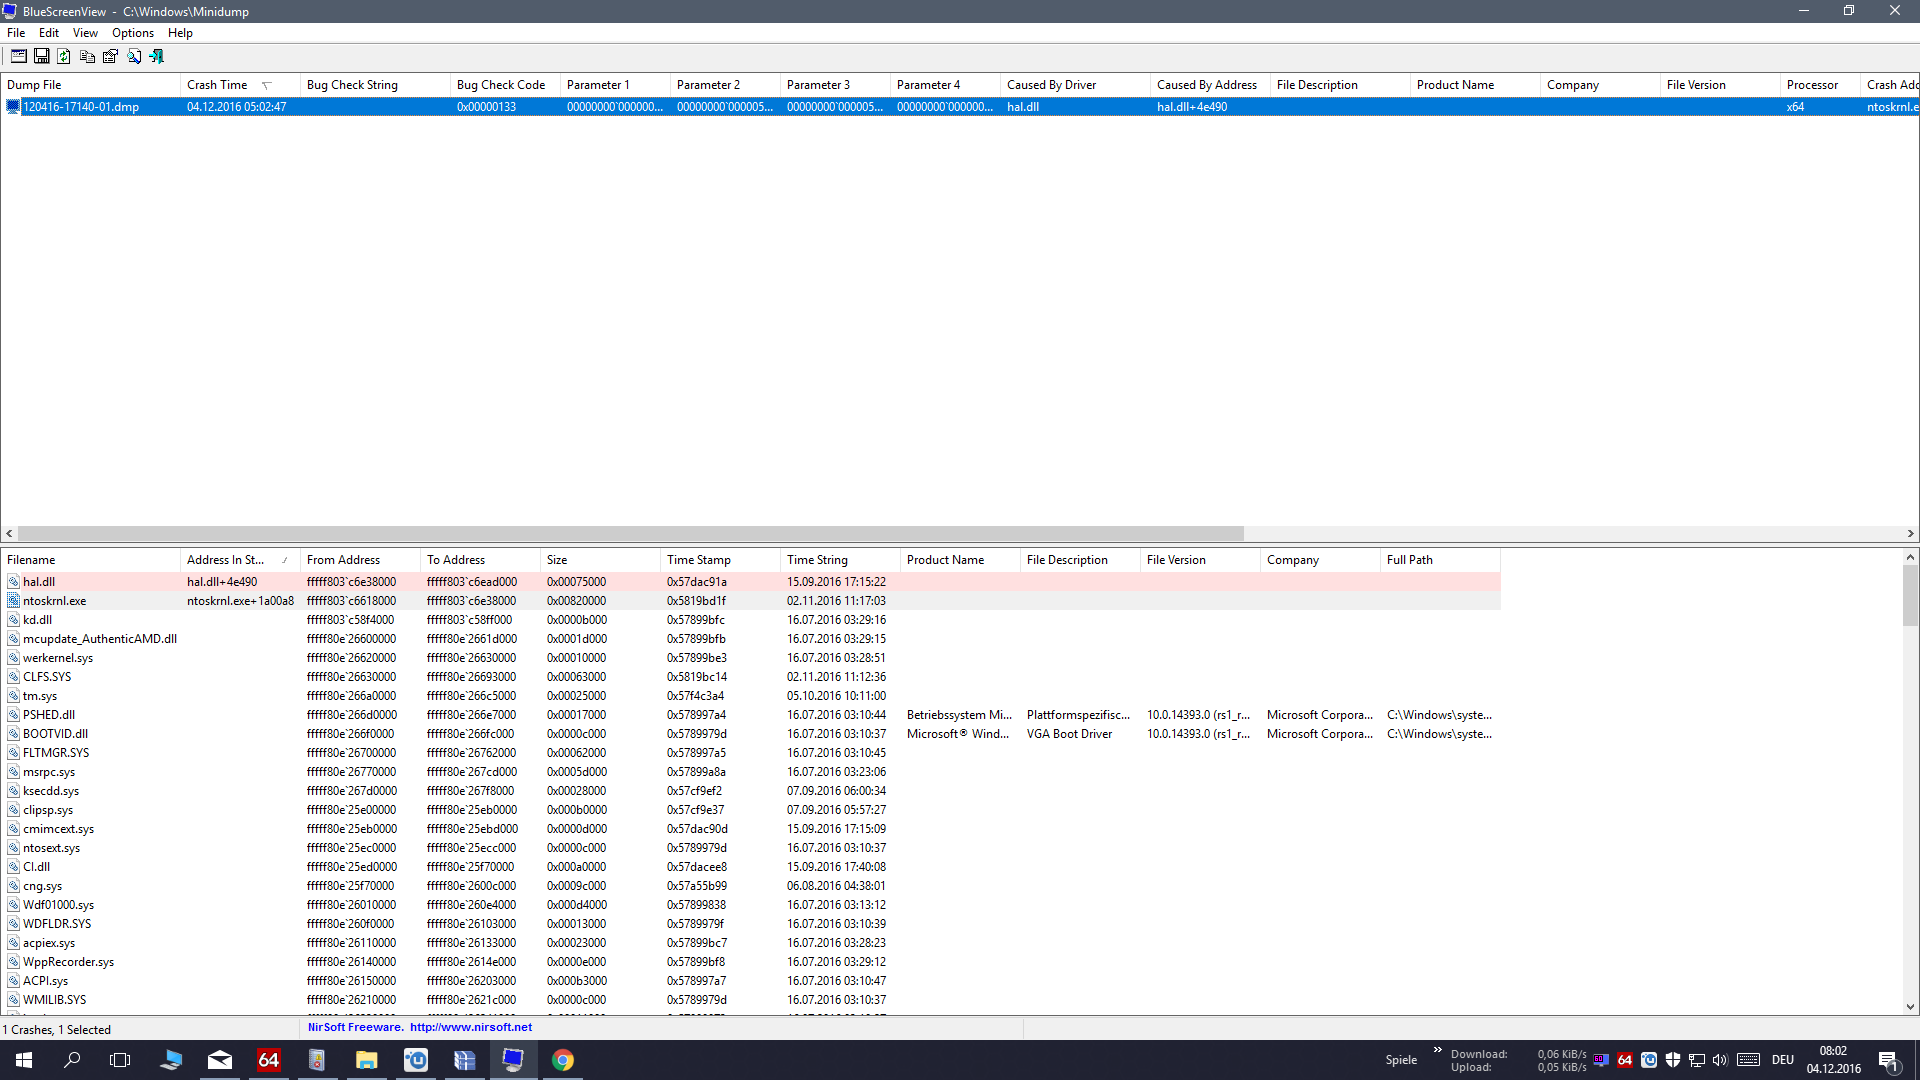Sort drivers by Address In Stack column
The height and width of the screenshot is (1080, 1920).
pos(226,560)
